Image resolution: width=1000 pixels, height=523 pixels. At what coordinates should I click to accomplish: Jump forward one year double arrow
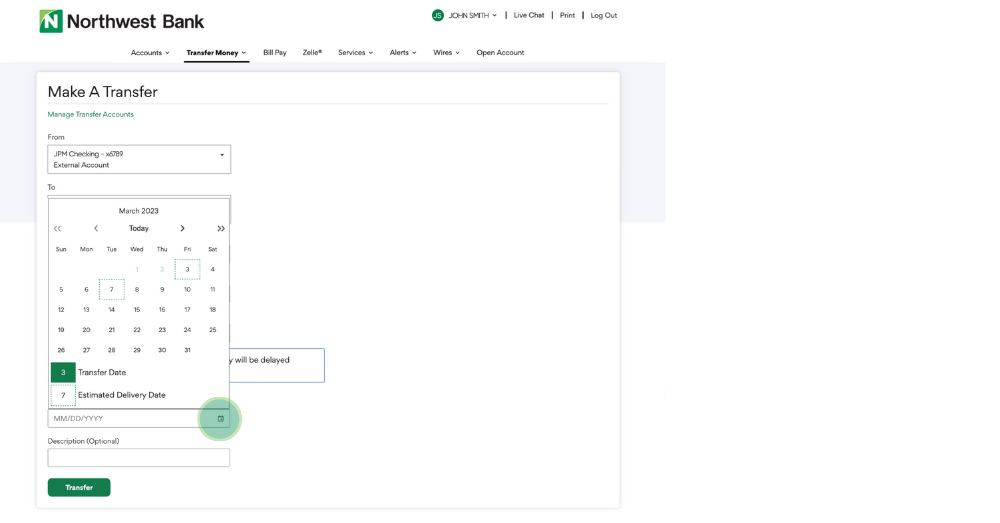(221, 229)
